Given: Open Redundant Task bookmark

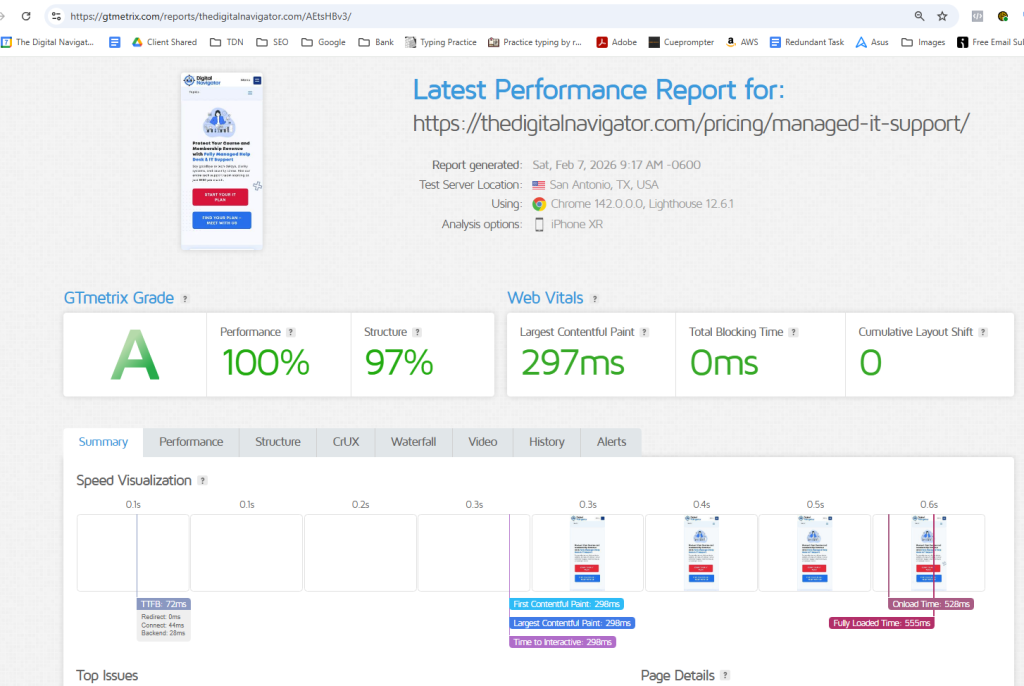Looking at the screenshot, I should pyautogui.click(x=807, y=42).
